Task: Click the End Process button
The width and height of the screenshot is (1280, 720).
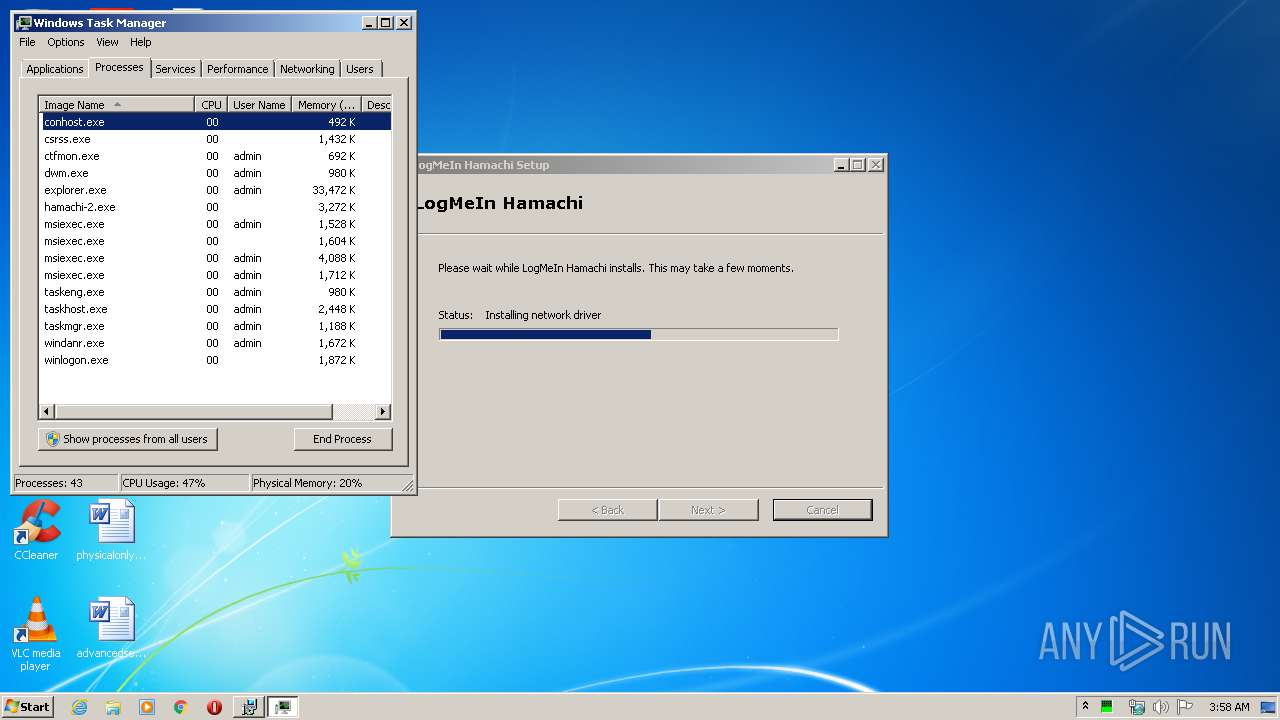Action: [x=343, y=439]
